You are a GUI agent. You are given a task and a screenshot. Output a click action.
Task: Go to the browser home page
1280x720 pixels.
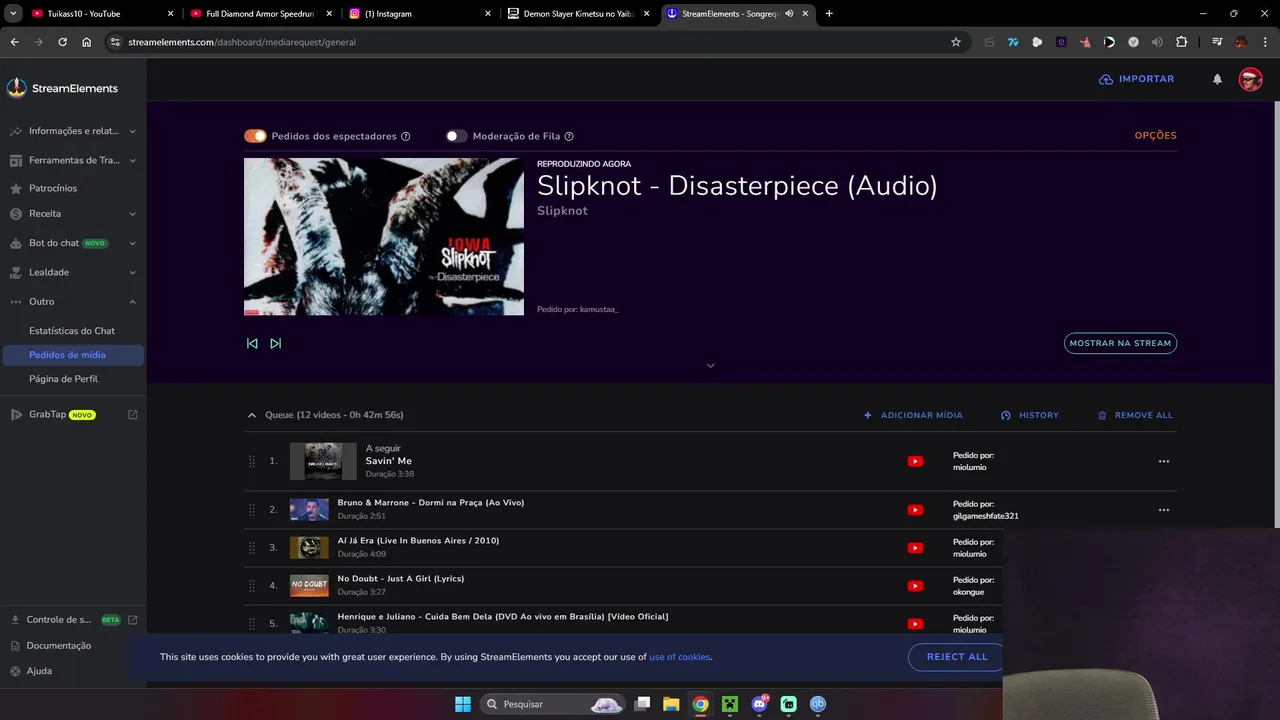click(x=87, y=42)
